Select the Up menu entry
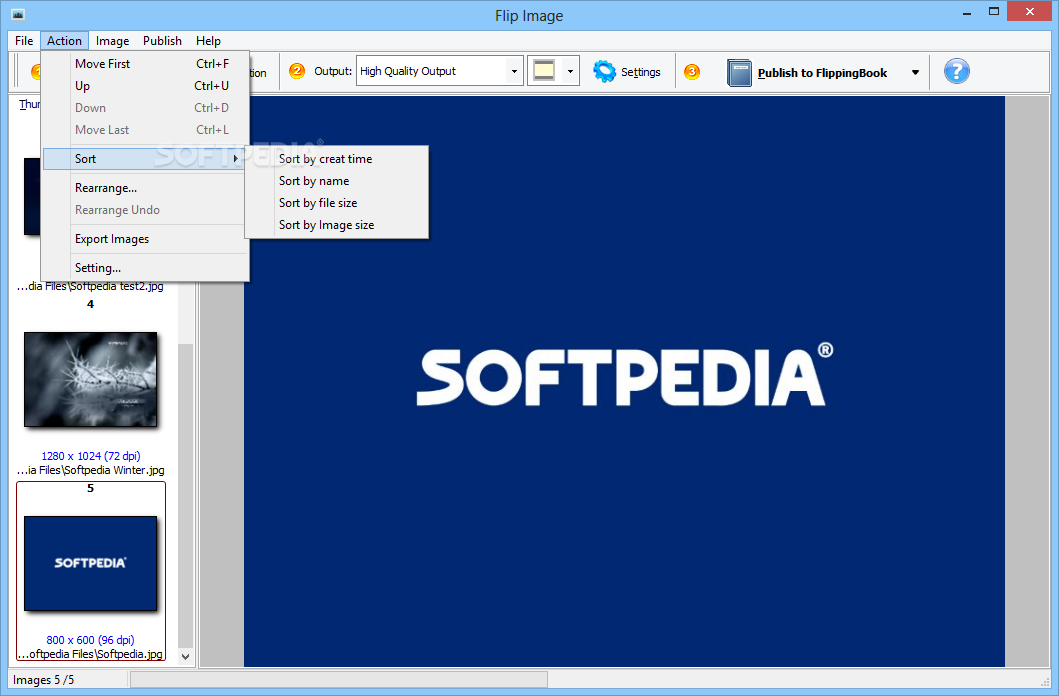Screen dimensions: 1059x696 (145, 86)
